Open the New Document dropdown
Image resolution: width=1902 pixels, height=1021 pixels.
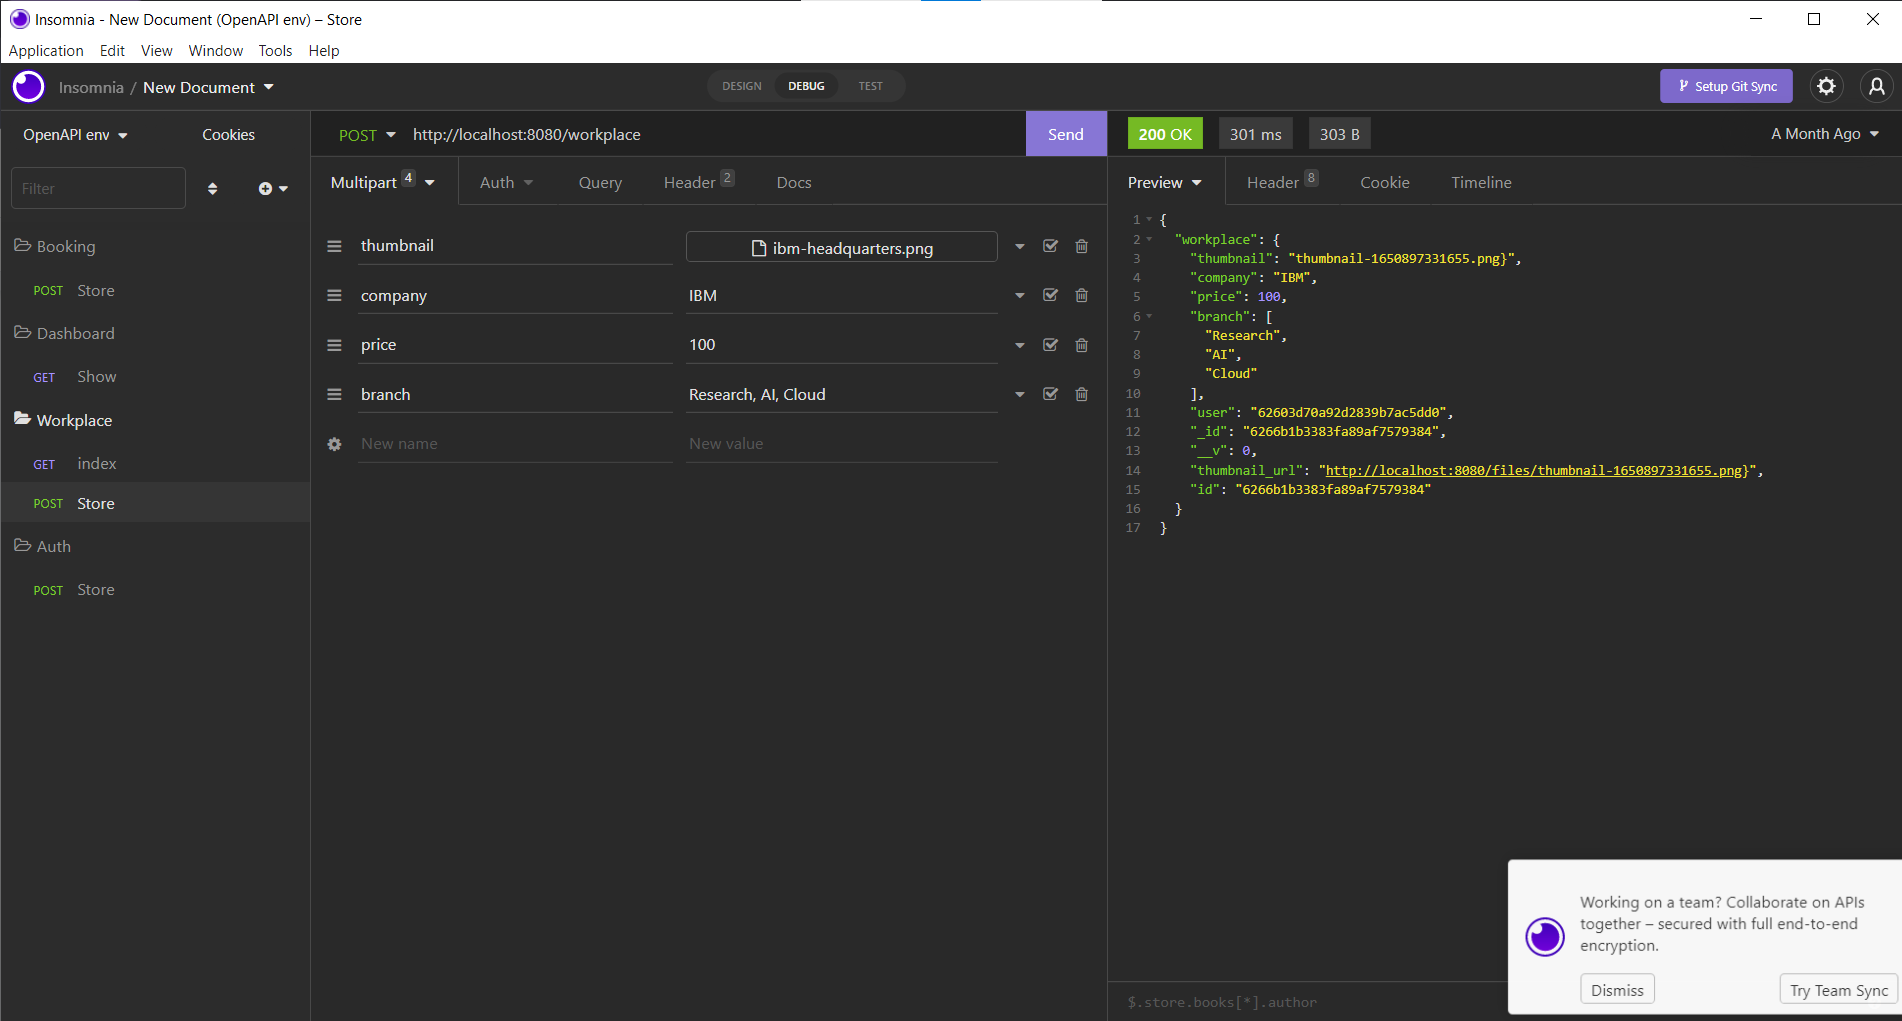208,87
